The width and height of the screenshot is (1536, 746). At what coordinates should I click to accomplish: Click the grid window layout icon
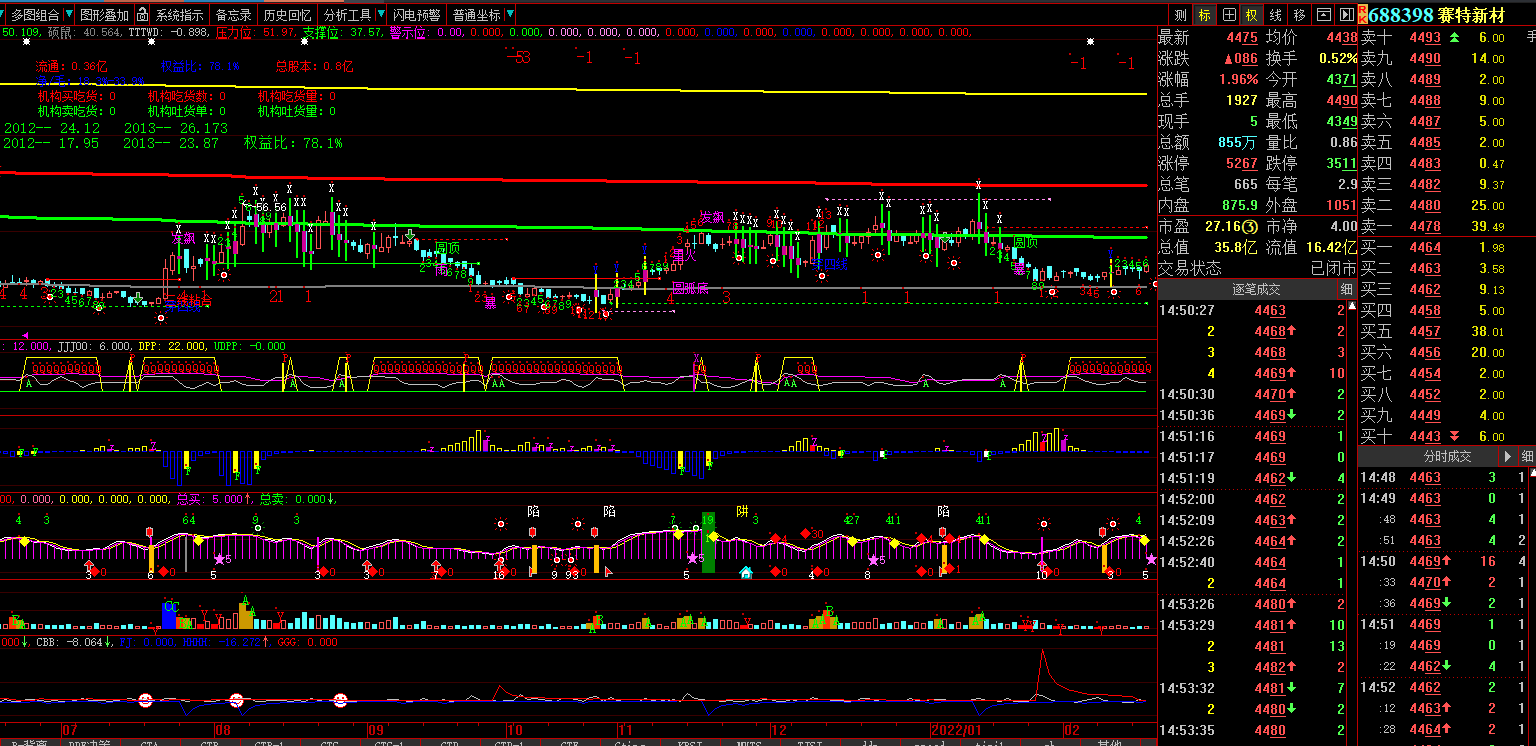[1229, 15]
